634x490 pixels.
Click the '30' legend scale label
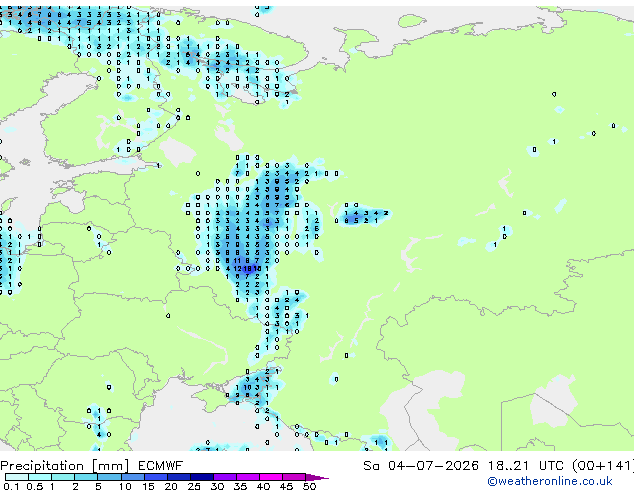[x=217, y=486]
